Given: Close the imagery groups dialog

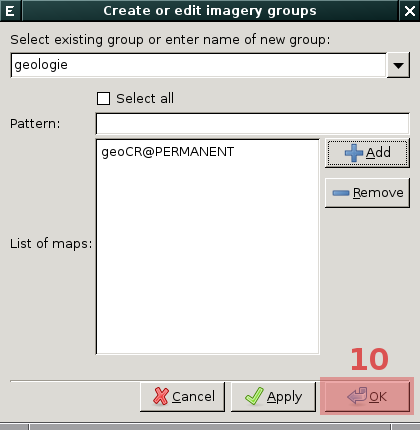Looking at the screenshot, I should [x=410, y=11].
